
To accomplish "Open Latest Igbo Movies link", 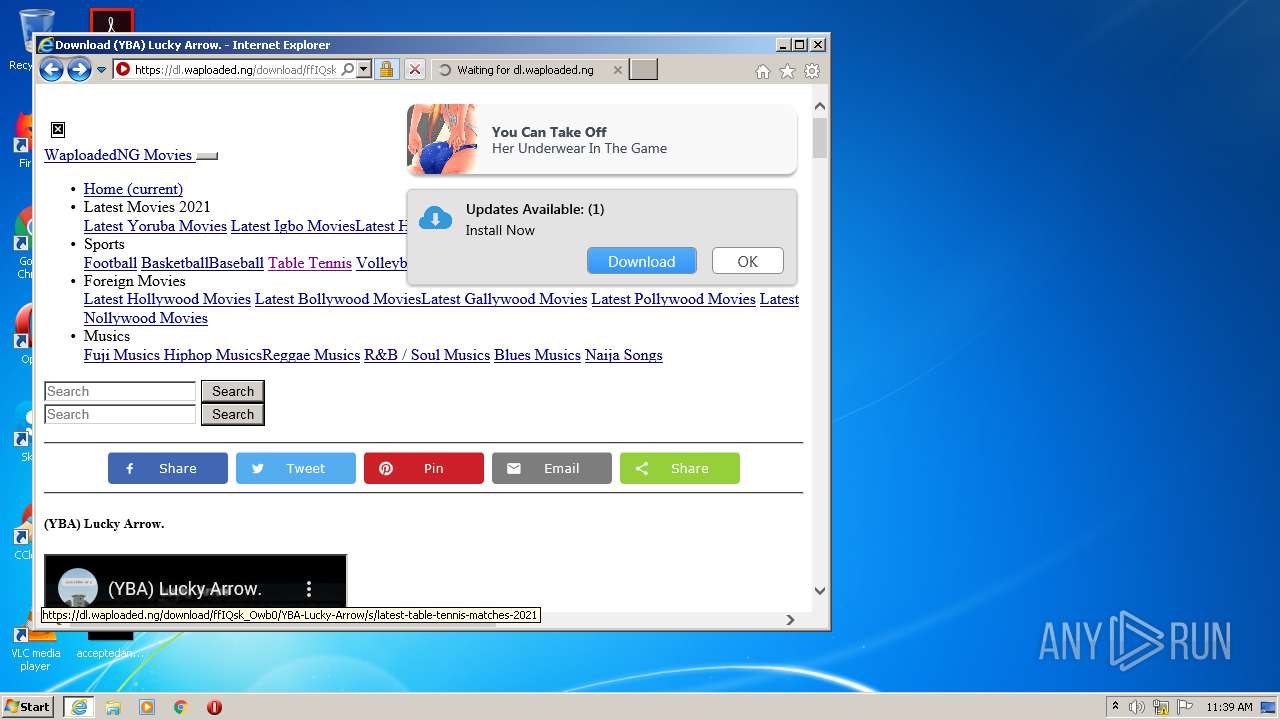I will pyautogui.click(x=293, y=226).
